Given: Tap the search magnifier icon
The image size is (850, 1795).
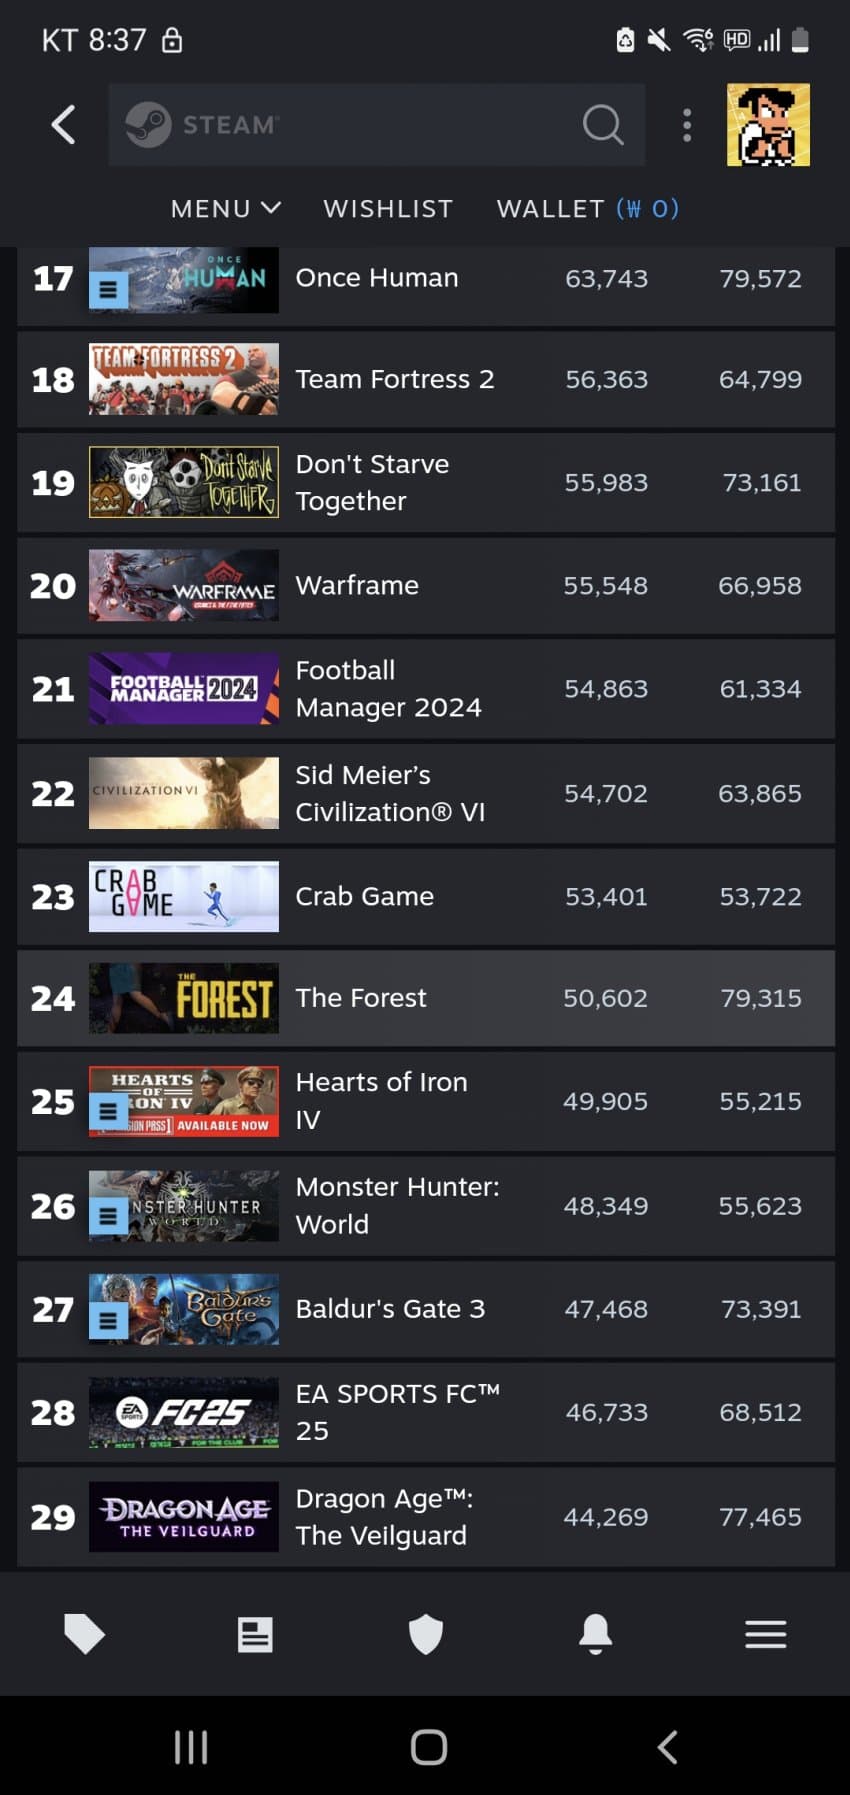Looking at the screenshot, I should [x=603, y=125].
